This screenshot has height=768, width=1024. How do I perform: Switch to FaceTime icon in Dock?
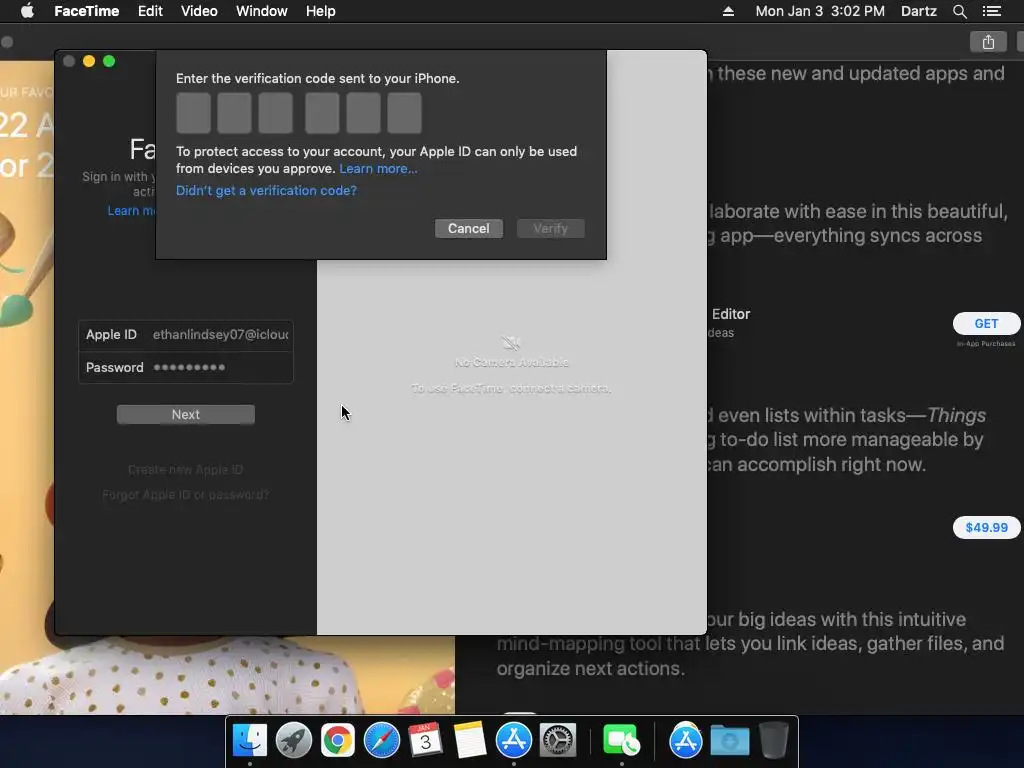pos(621,741)
